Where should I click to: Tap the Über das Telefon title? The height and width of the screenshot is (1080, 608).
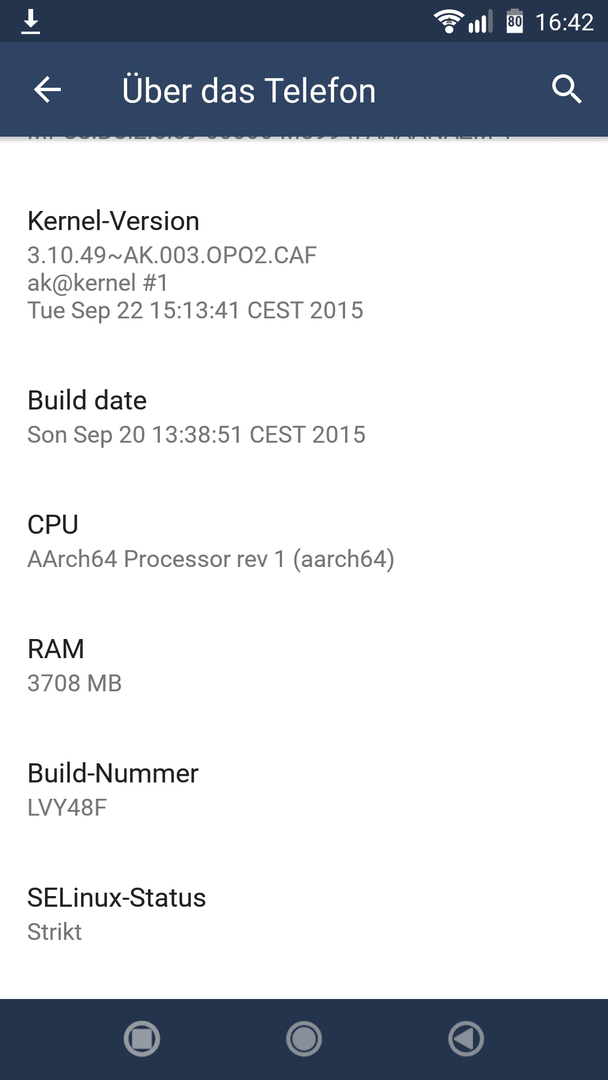pyautogui.click(x=249, y=91)
